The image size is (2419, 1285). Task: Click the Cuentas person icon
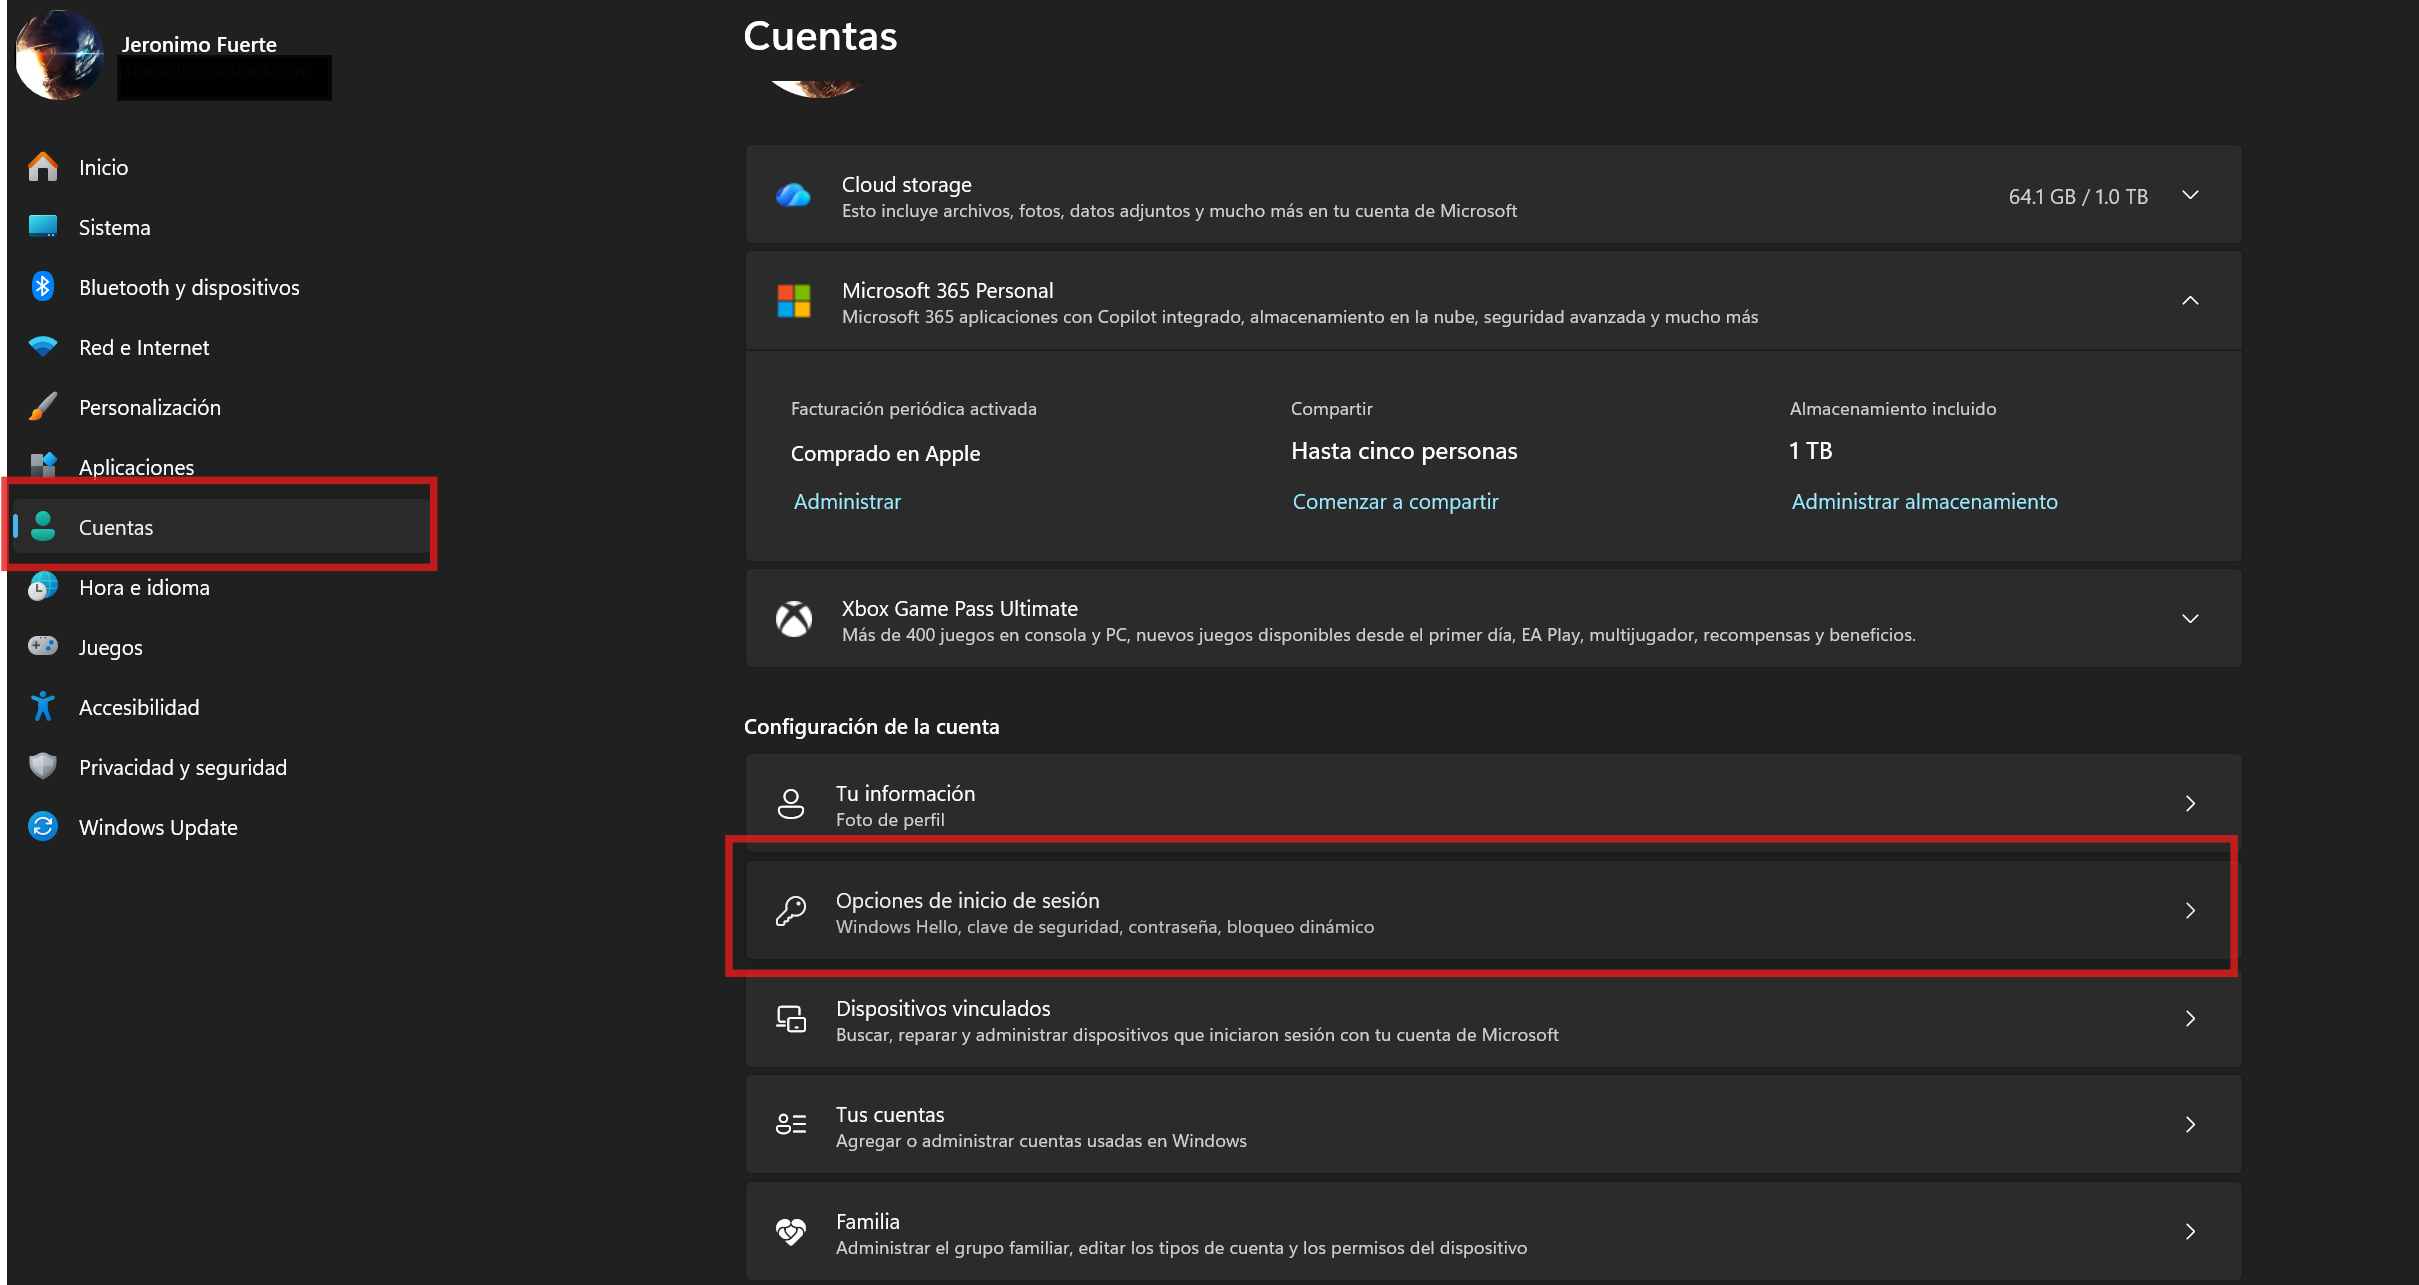[43, 527]
